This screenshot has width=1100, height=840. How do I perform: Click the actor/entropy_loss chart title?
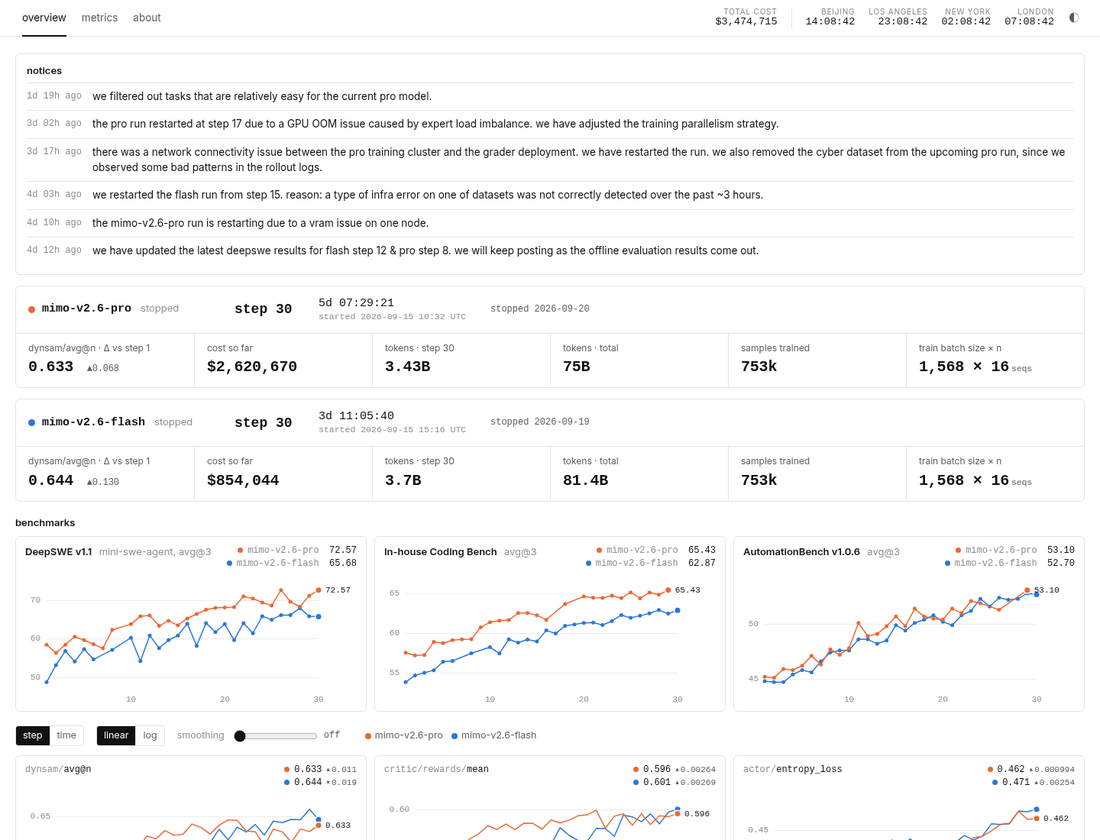(x=793, y=769)
